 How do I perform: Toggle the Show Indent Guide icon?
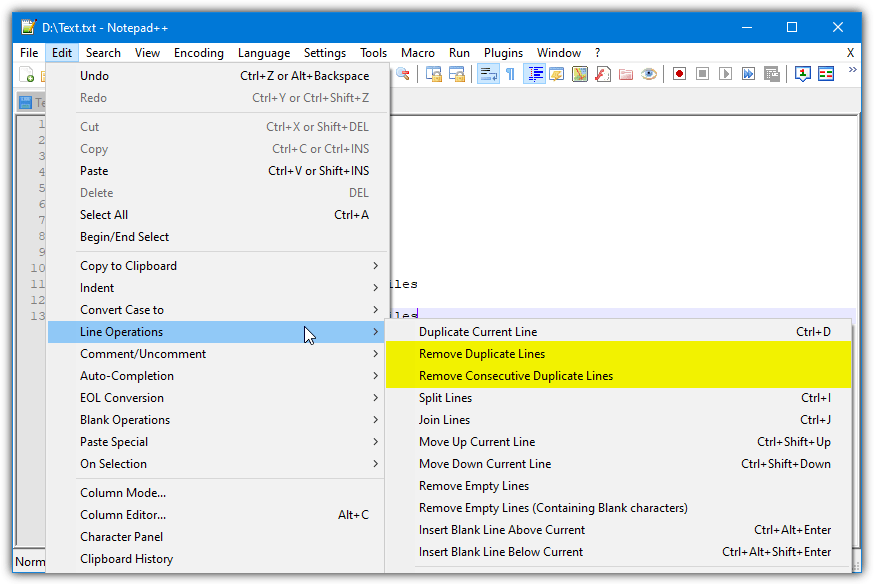[x=536, y=73]
